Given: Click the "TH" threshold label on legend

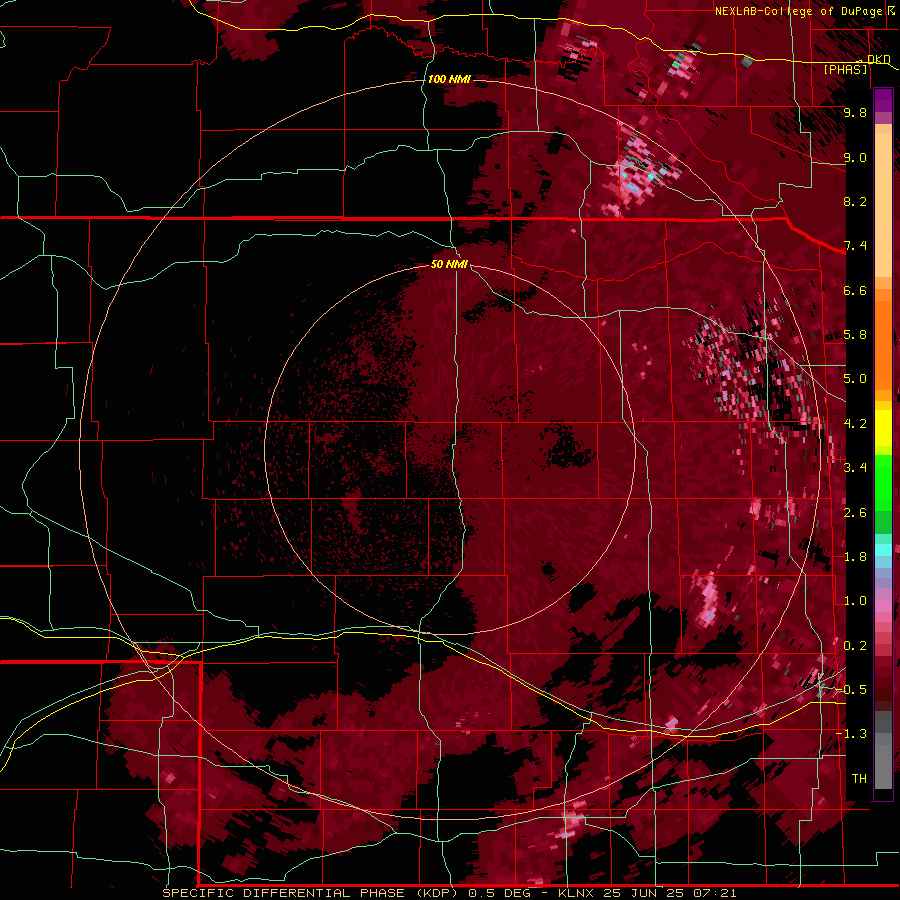Looking at the screenshot, I should point(859,779).
